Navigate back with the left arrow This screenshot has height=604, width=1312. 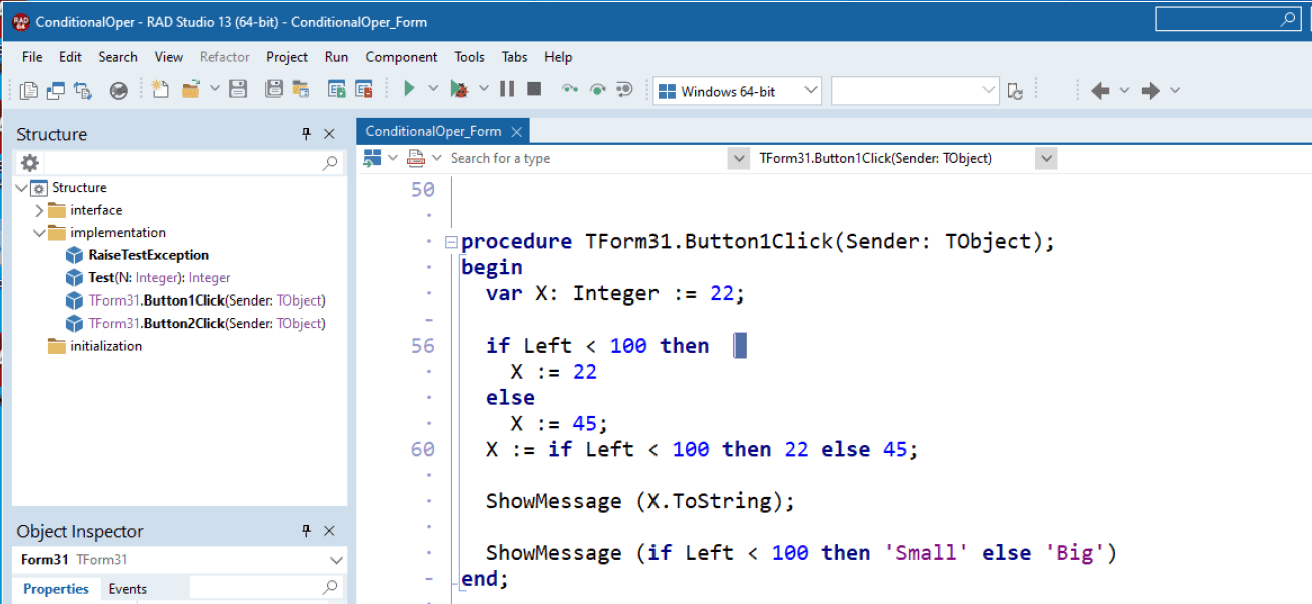point(1100,91)
